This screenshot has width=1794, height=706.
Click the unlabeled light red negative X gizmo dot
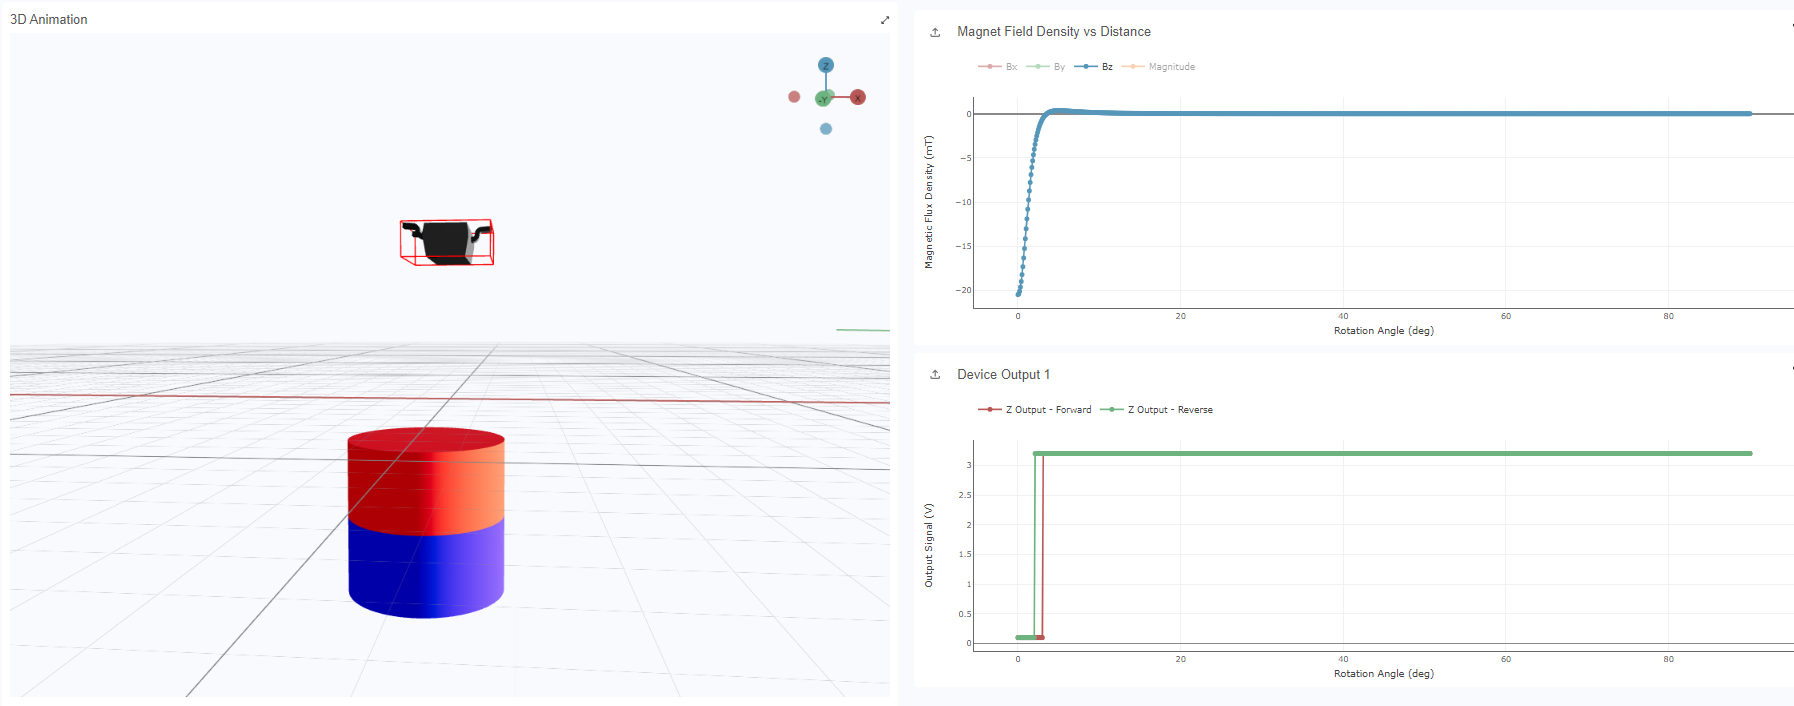[x=794, y=97]
